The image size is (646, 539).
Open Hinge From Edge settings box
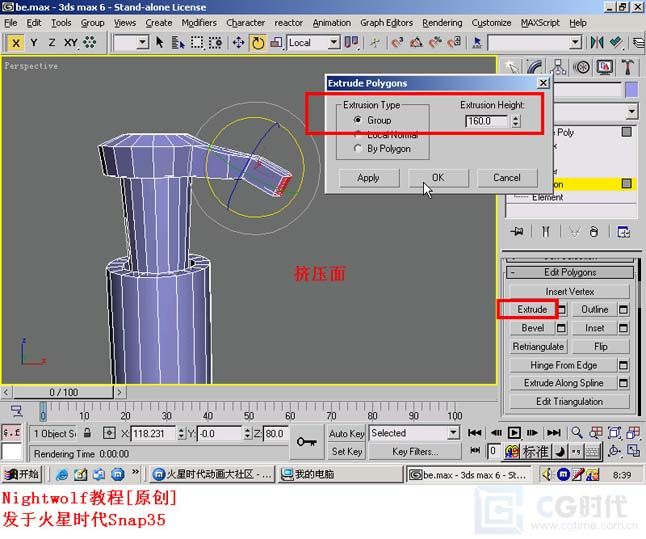tap(623, 365)
